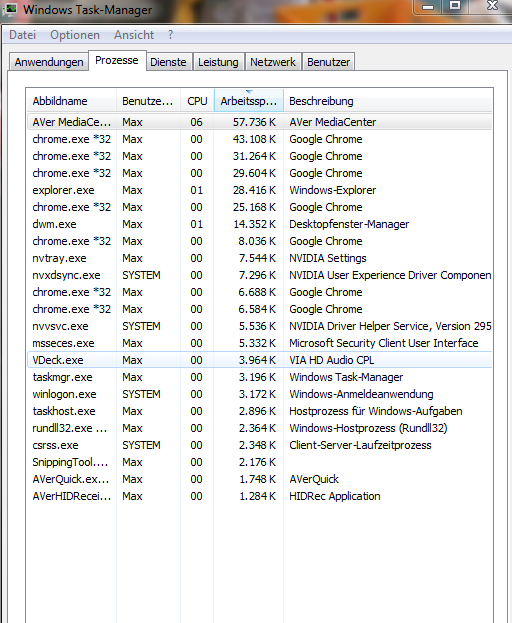Select the rundll32.exe process
Image resolution: width=512 pixels, height=623 pixels.
[x=260, y=428]
